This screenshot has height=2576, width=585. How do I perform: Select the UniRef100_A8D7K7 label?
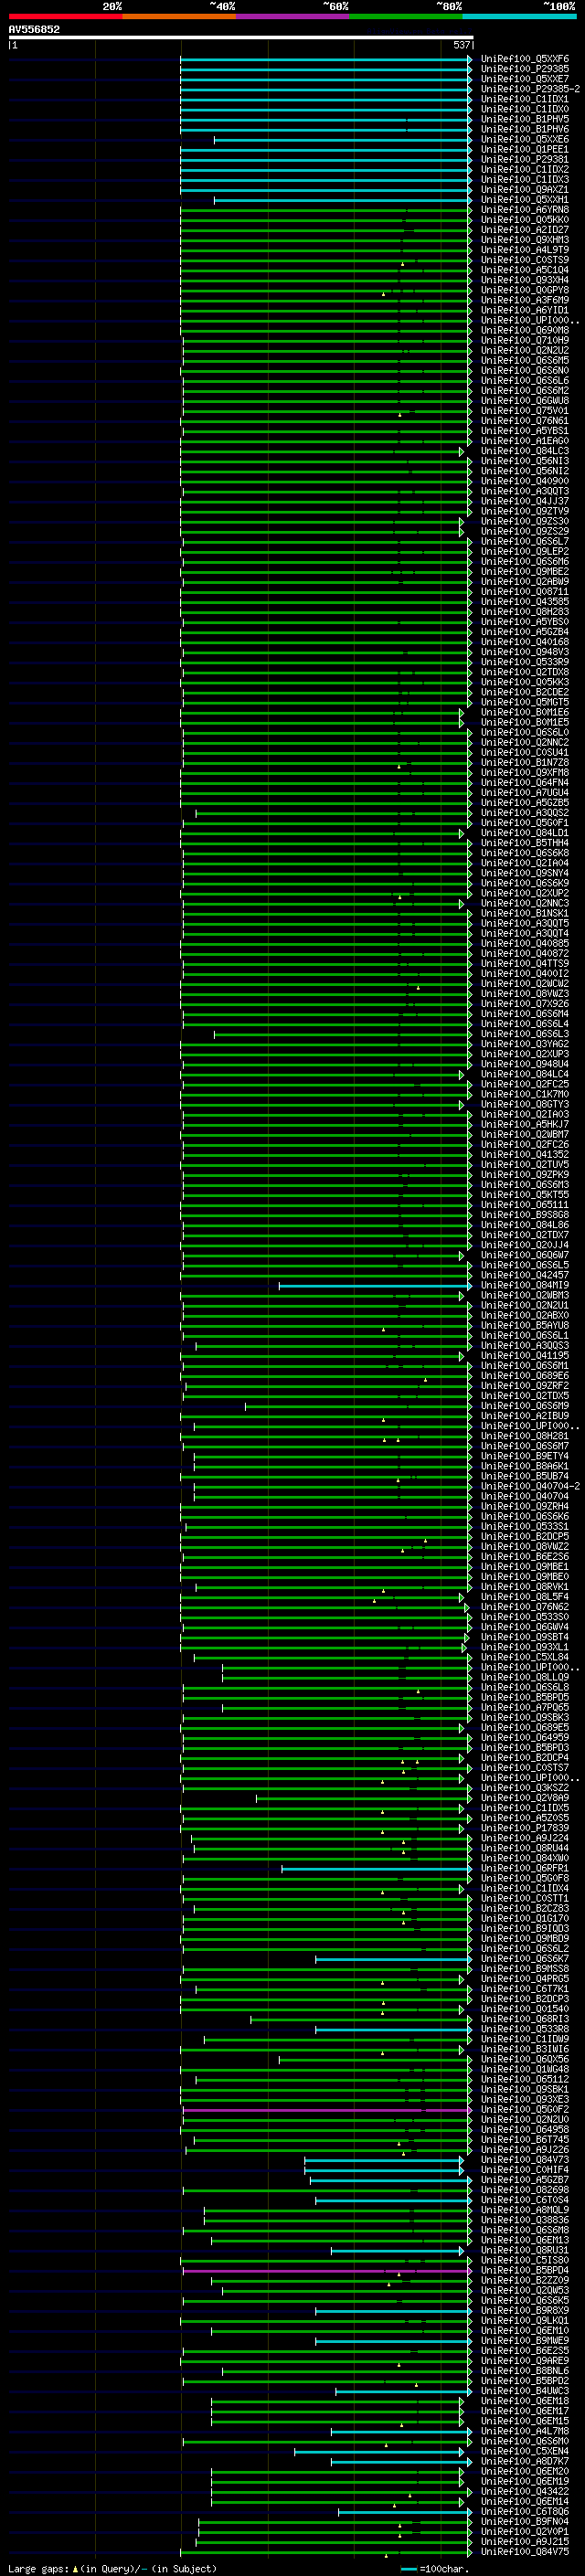click(525, 2462)
